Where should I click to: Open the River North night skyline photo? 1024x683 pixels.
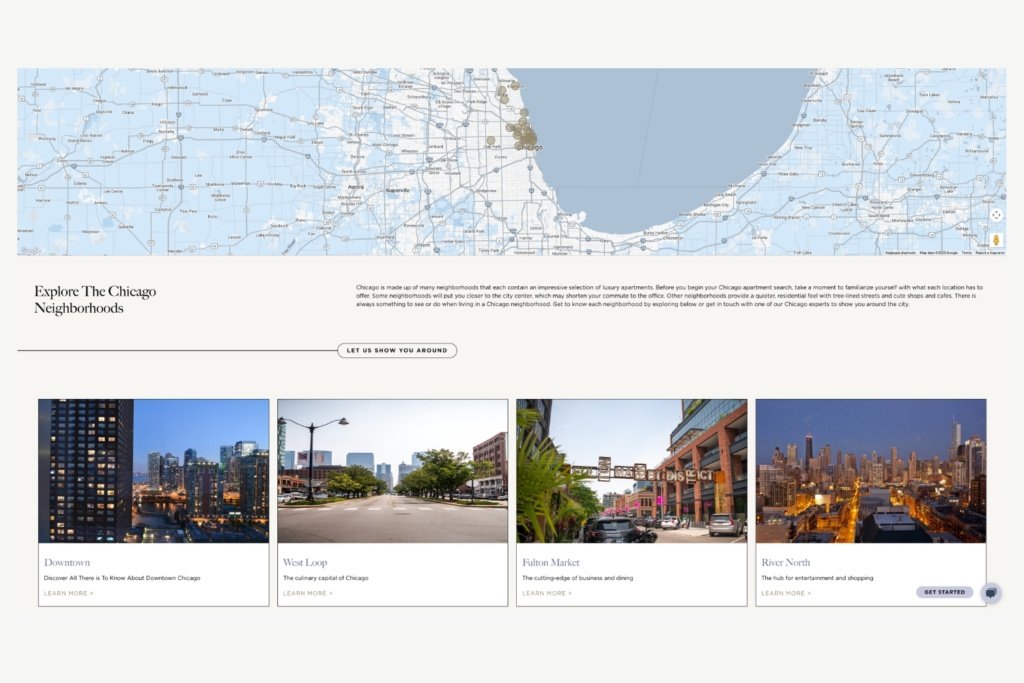(x=871, y=471)
